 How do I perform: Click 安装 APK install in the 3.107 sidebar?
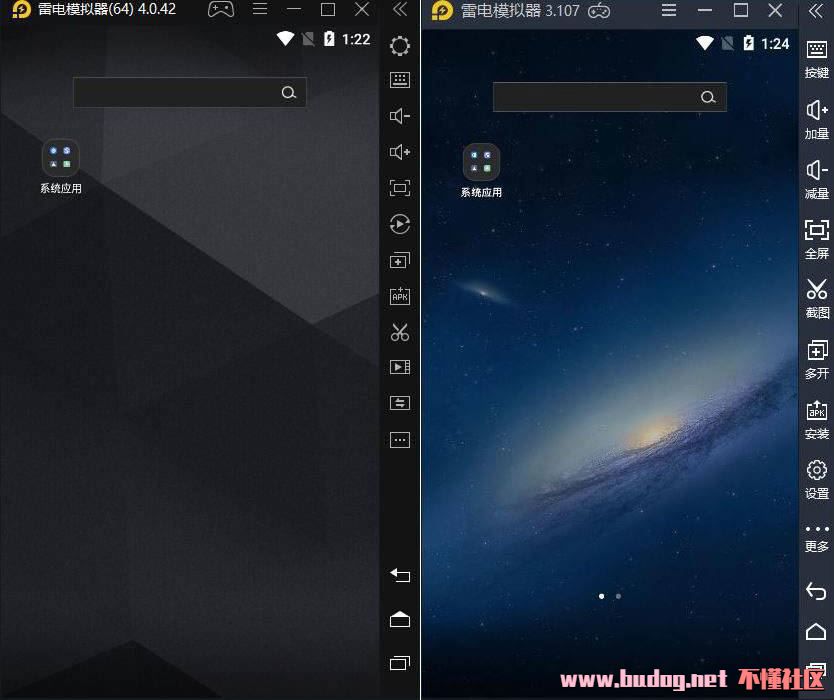tap(816, 420)
